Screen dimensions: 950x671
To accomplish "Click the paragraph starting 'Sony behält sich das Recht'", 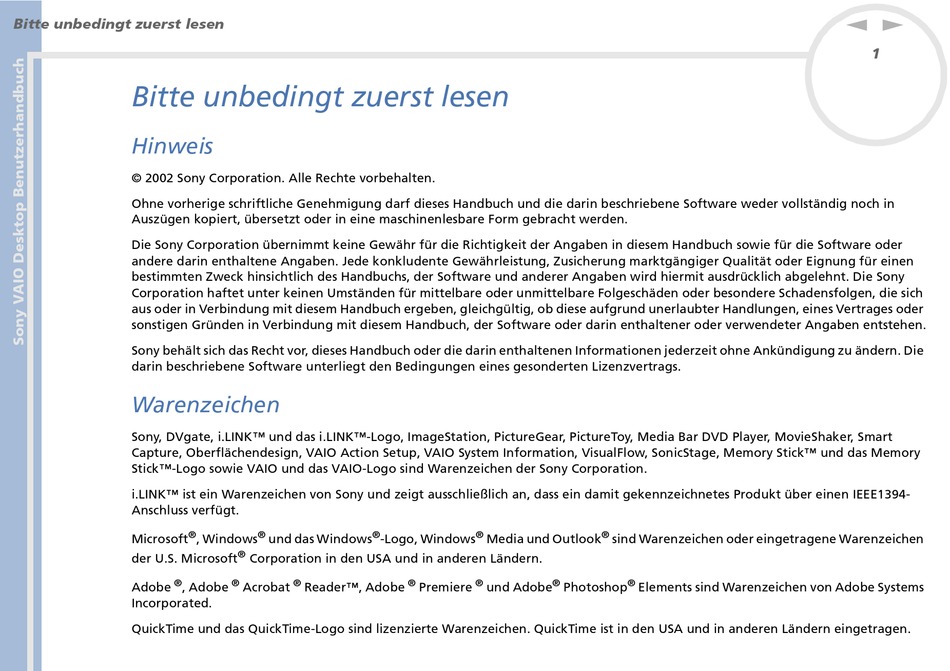I will tap(527, 359).
